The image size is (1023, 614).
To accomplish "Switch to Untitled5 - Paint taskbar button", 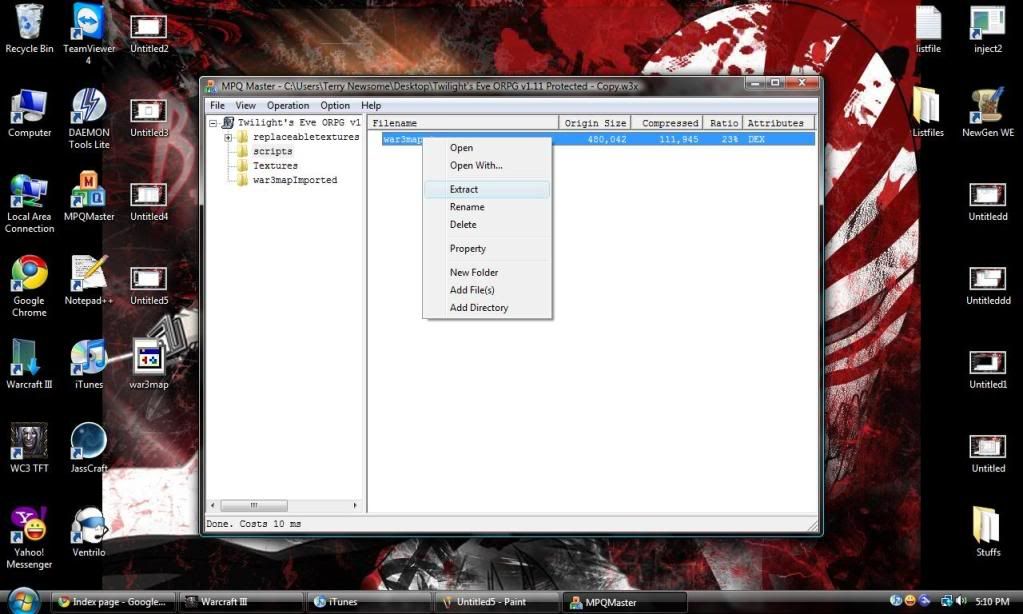I will 495,602.
